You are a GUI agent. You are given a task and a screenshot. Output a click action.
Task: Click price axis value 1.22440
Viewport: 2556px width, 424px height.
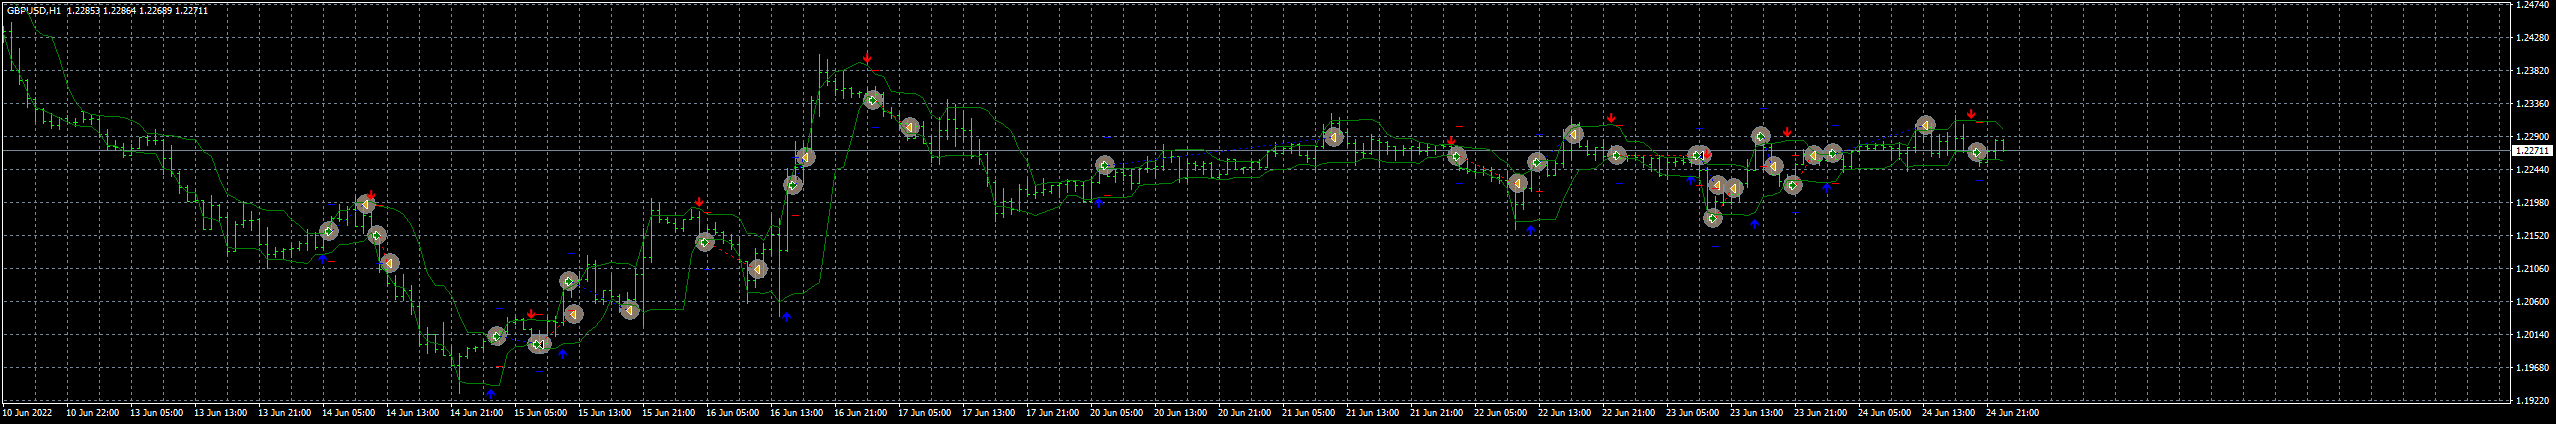pos(2530,170)
